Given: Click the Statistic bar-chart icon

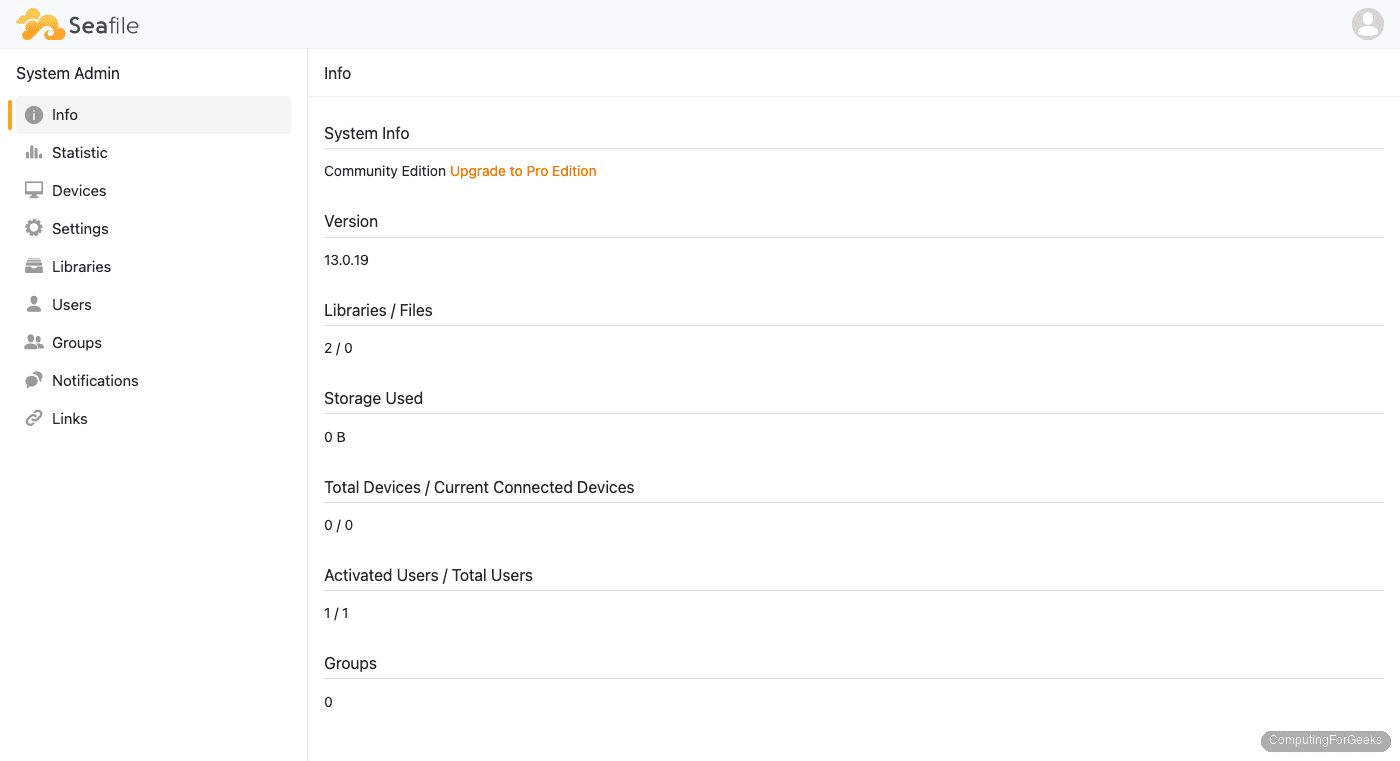Looking at the screenshot, I should 34,152.
